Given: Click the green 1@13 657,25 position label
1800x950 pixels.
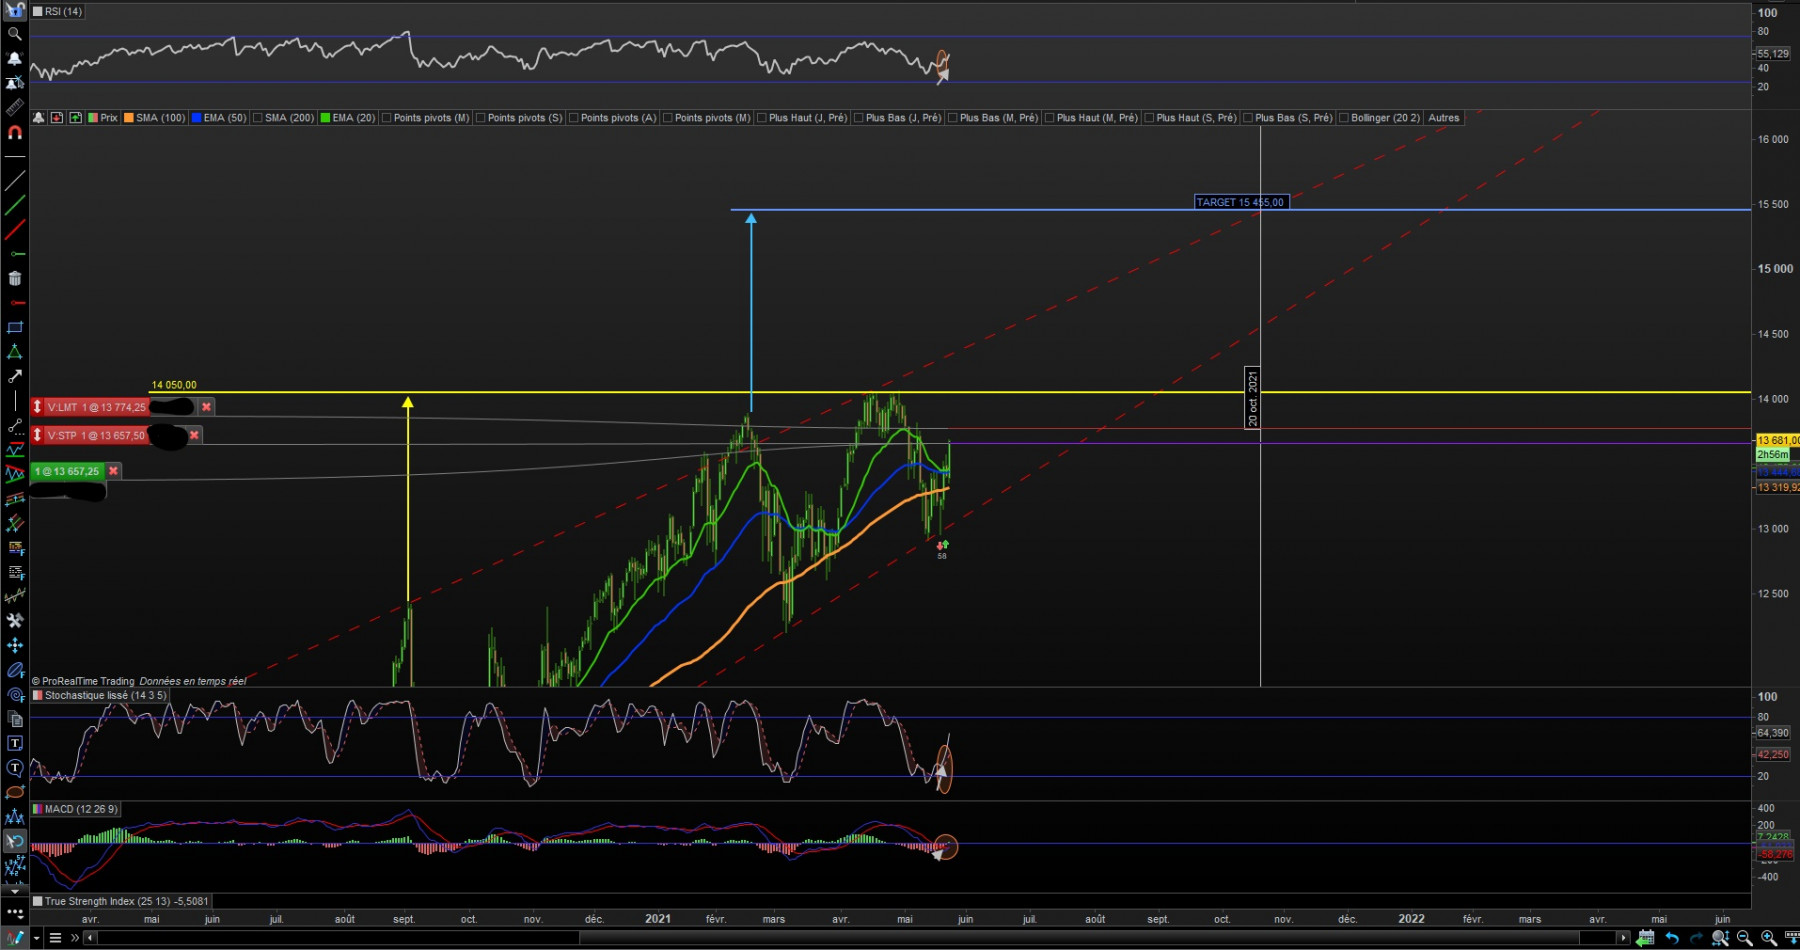Looking at the screenshot, I should tap(67, 471).
